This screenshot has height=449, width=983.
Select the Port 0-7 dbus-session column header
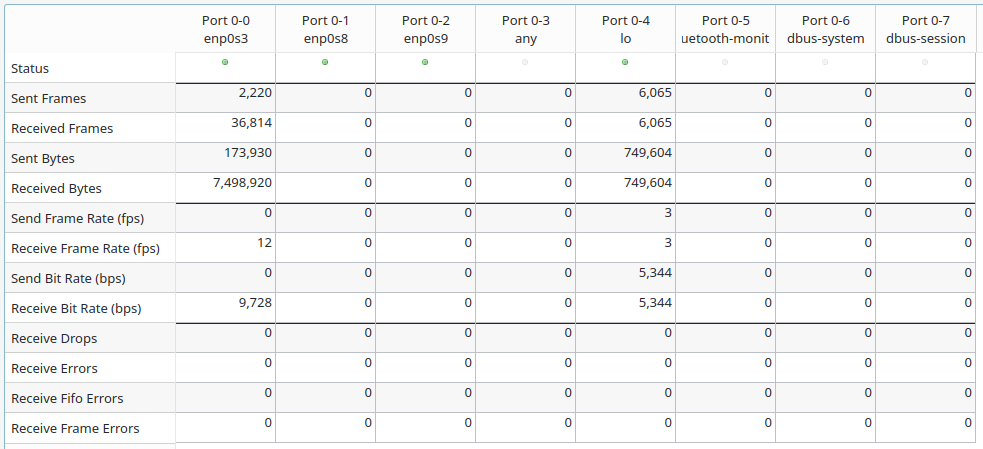click(x=926, y=29)
